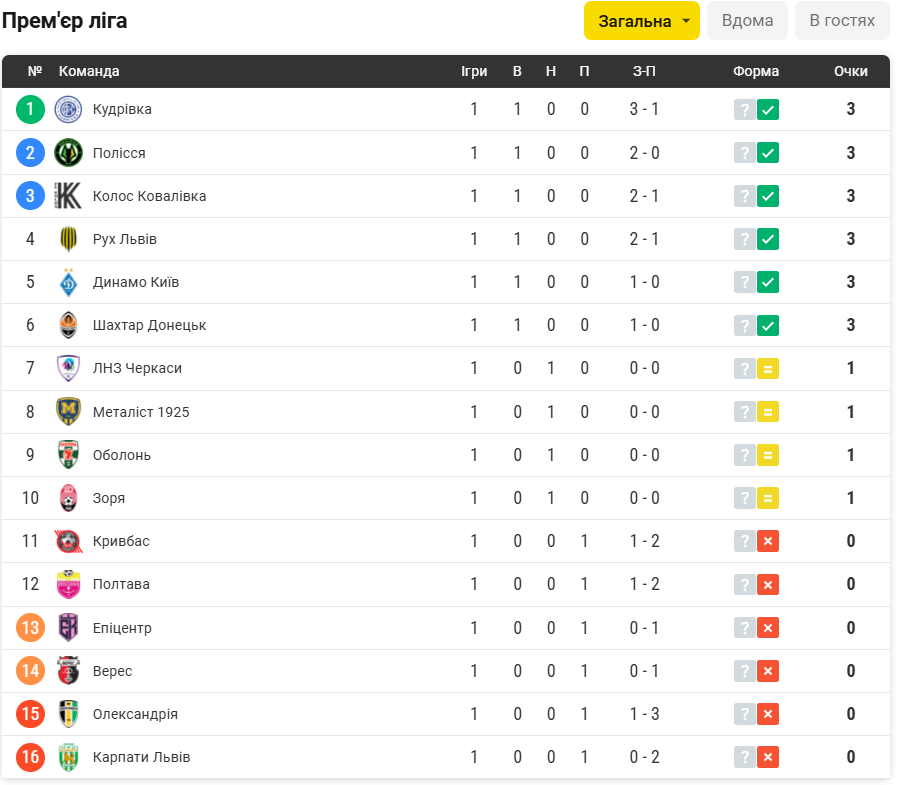Open the Загальна dropdown

point(642,21)
